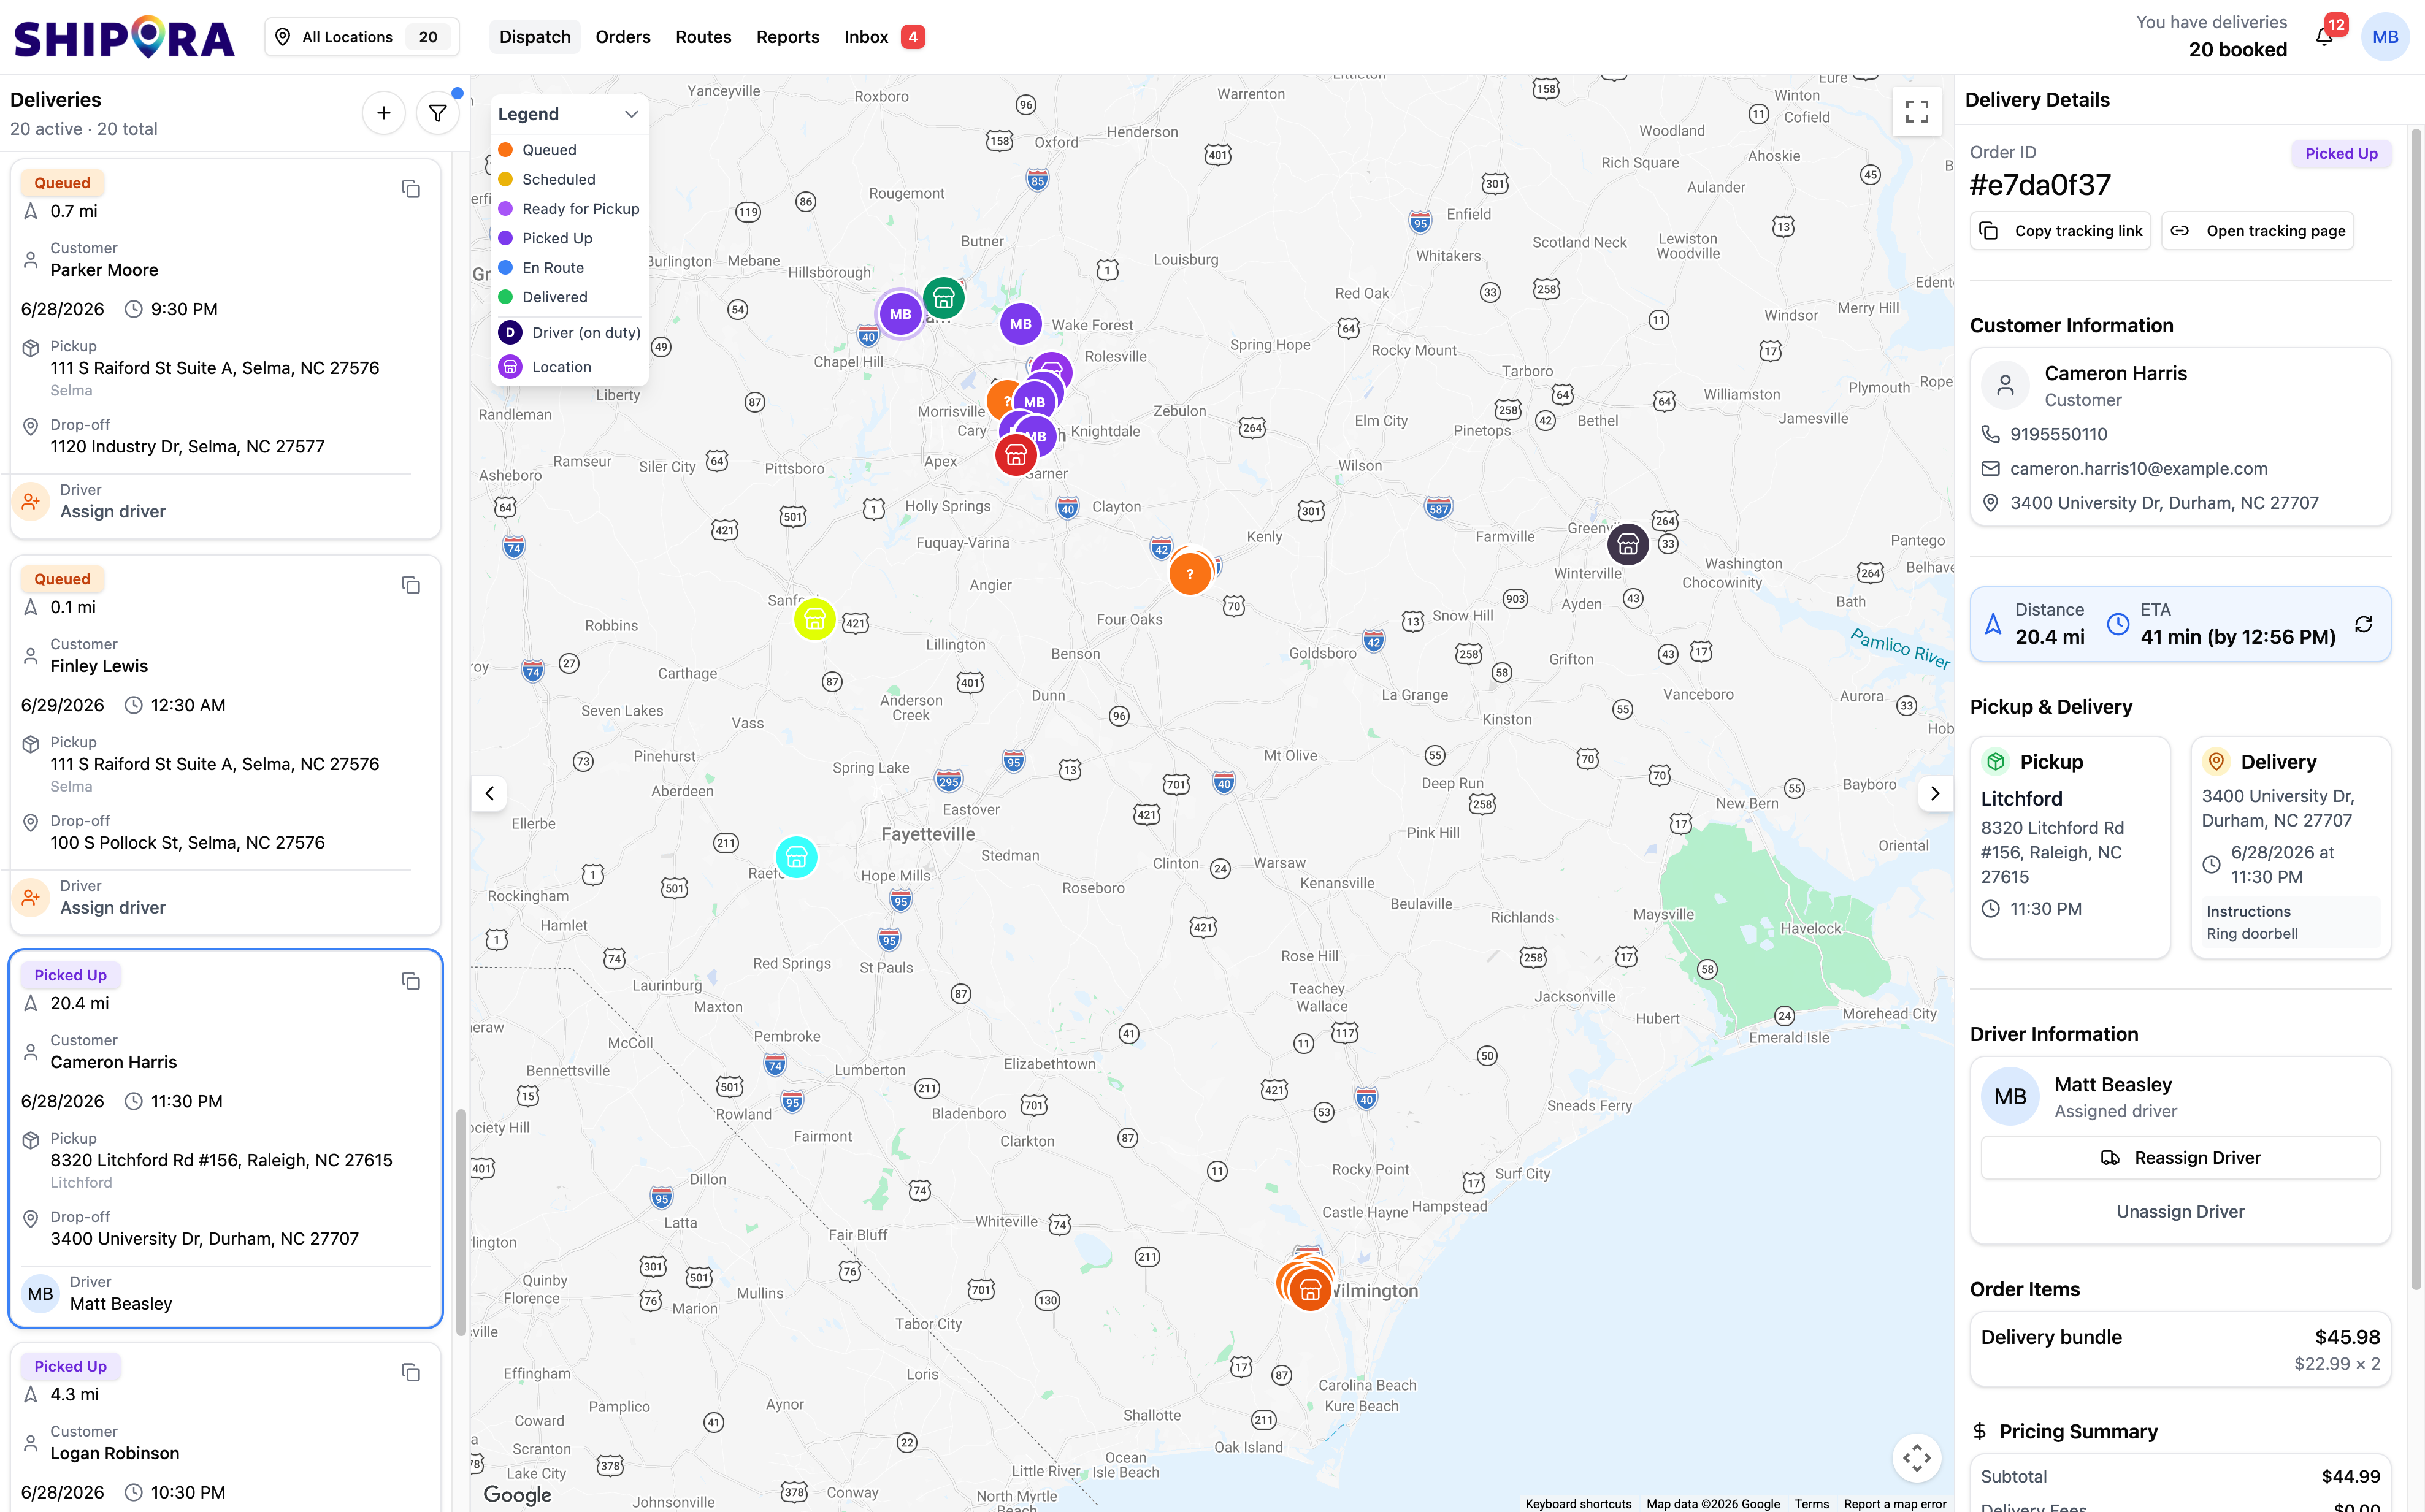The image size is (2425, 1512).
Task: Click Copy tracking link button
Action: [x=2061, y=231]
